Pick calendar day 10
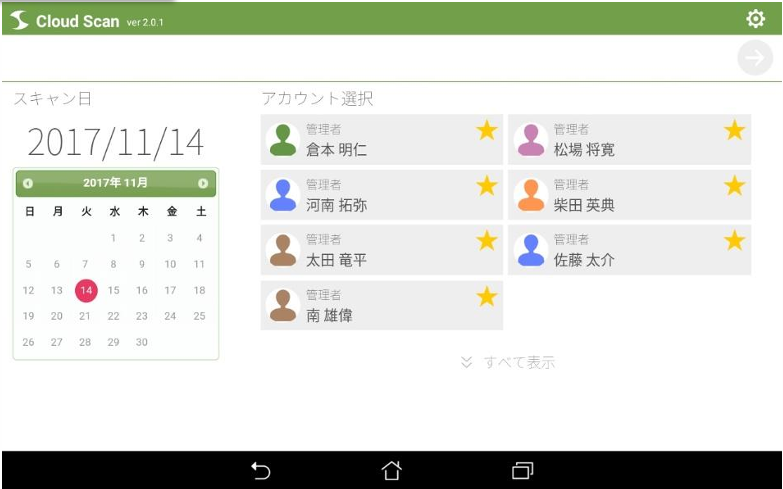Image resolution: width=783 pixels, height=489 pixels. tap(170, 264)
